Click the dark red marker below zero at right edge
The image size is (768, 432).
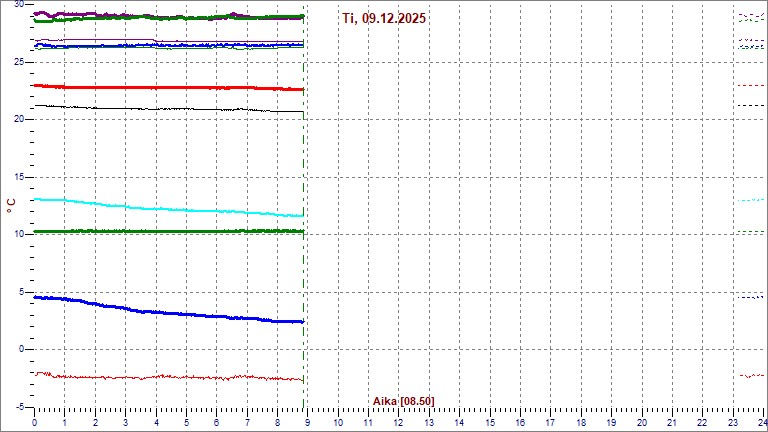click(749, 375)
